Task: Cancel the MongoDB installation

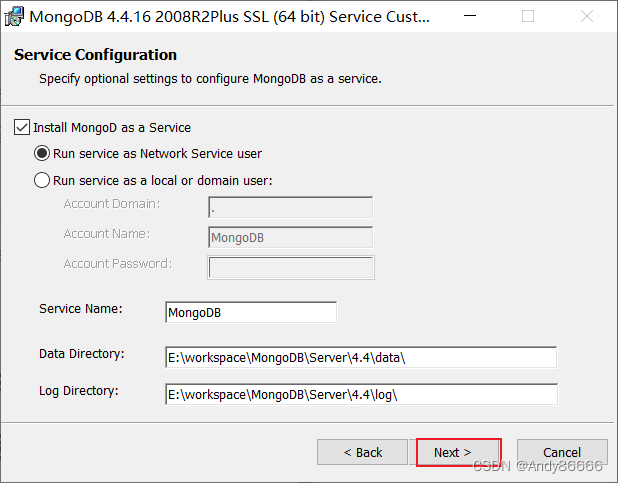Action: click(562, 452)
